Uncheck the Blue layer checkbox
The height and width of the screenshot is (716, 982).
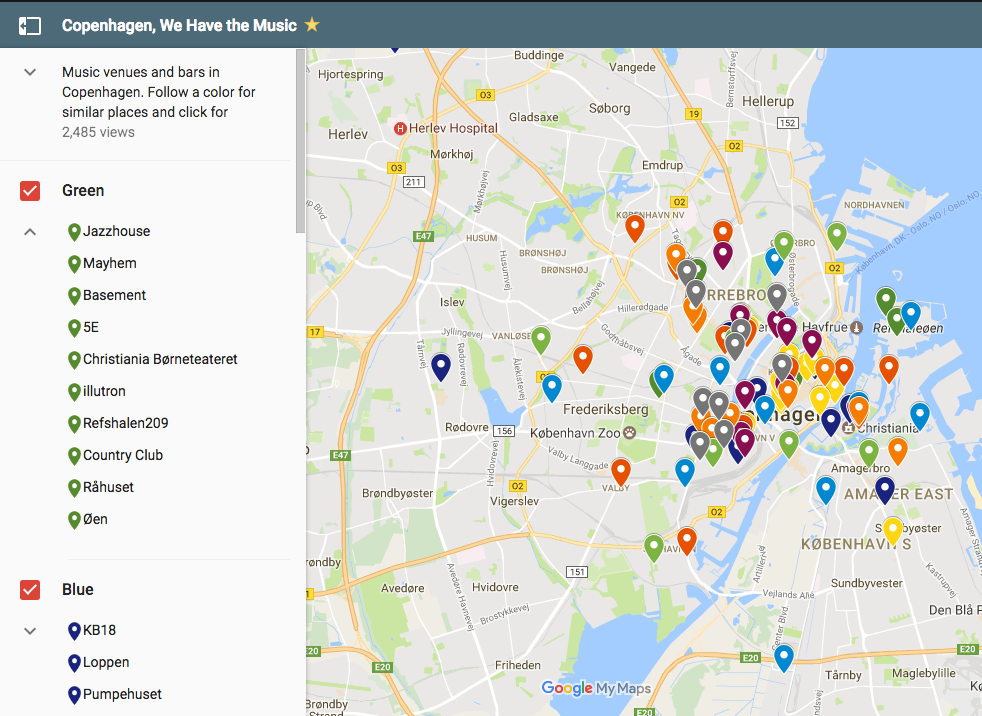coord(30,589)
